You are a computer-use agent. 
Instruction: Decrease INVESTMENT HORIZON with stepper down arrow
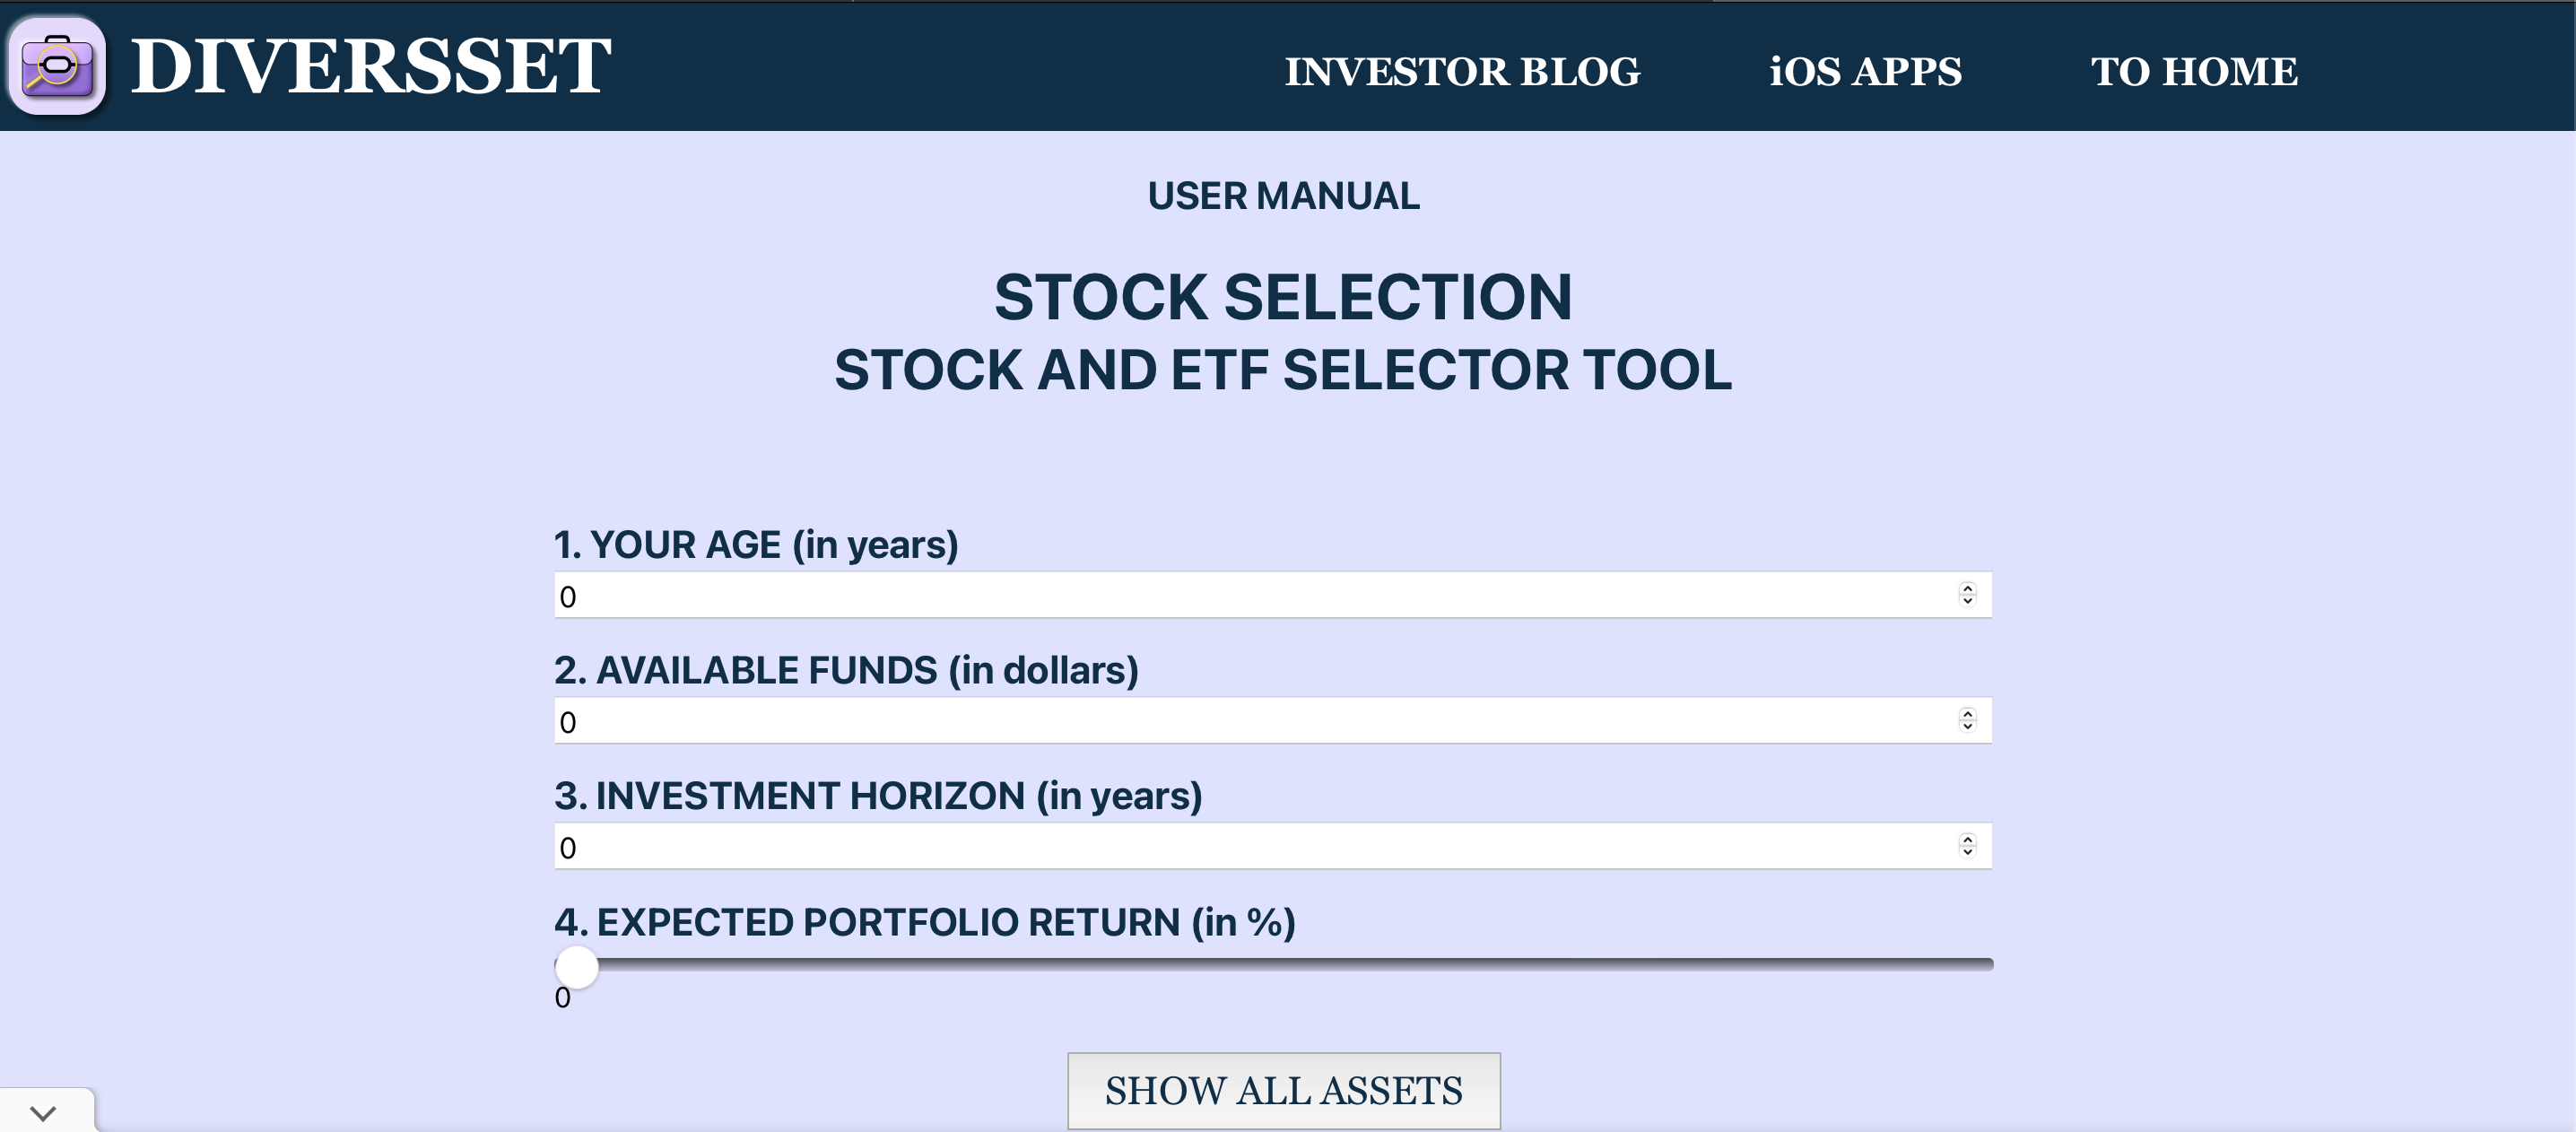[1967, 852]
